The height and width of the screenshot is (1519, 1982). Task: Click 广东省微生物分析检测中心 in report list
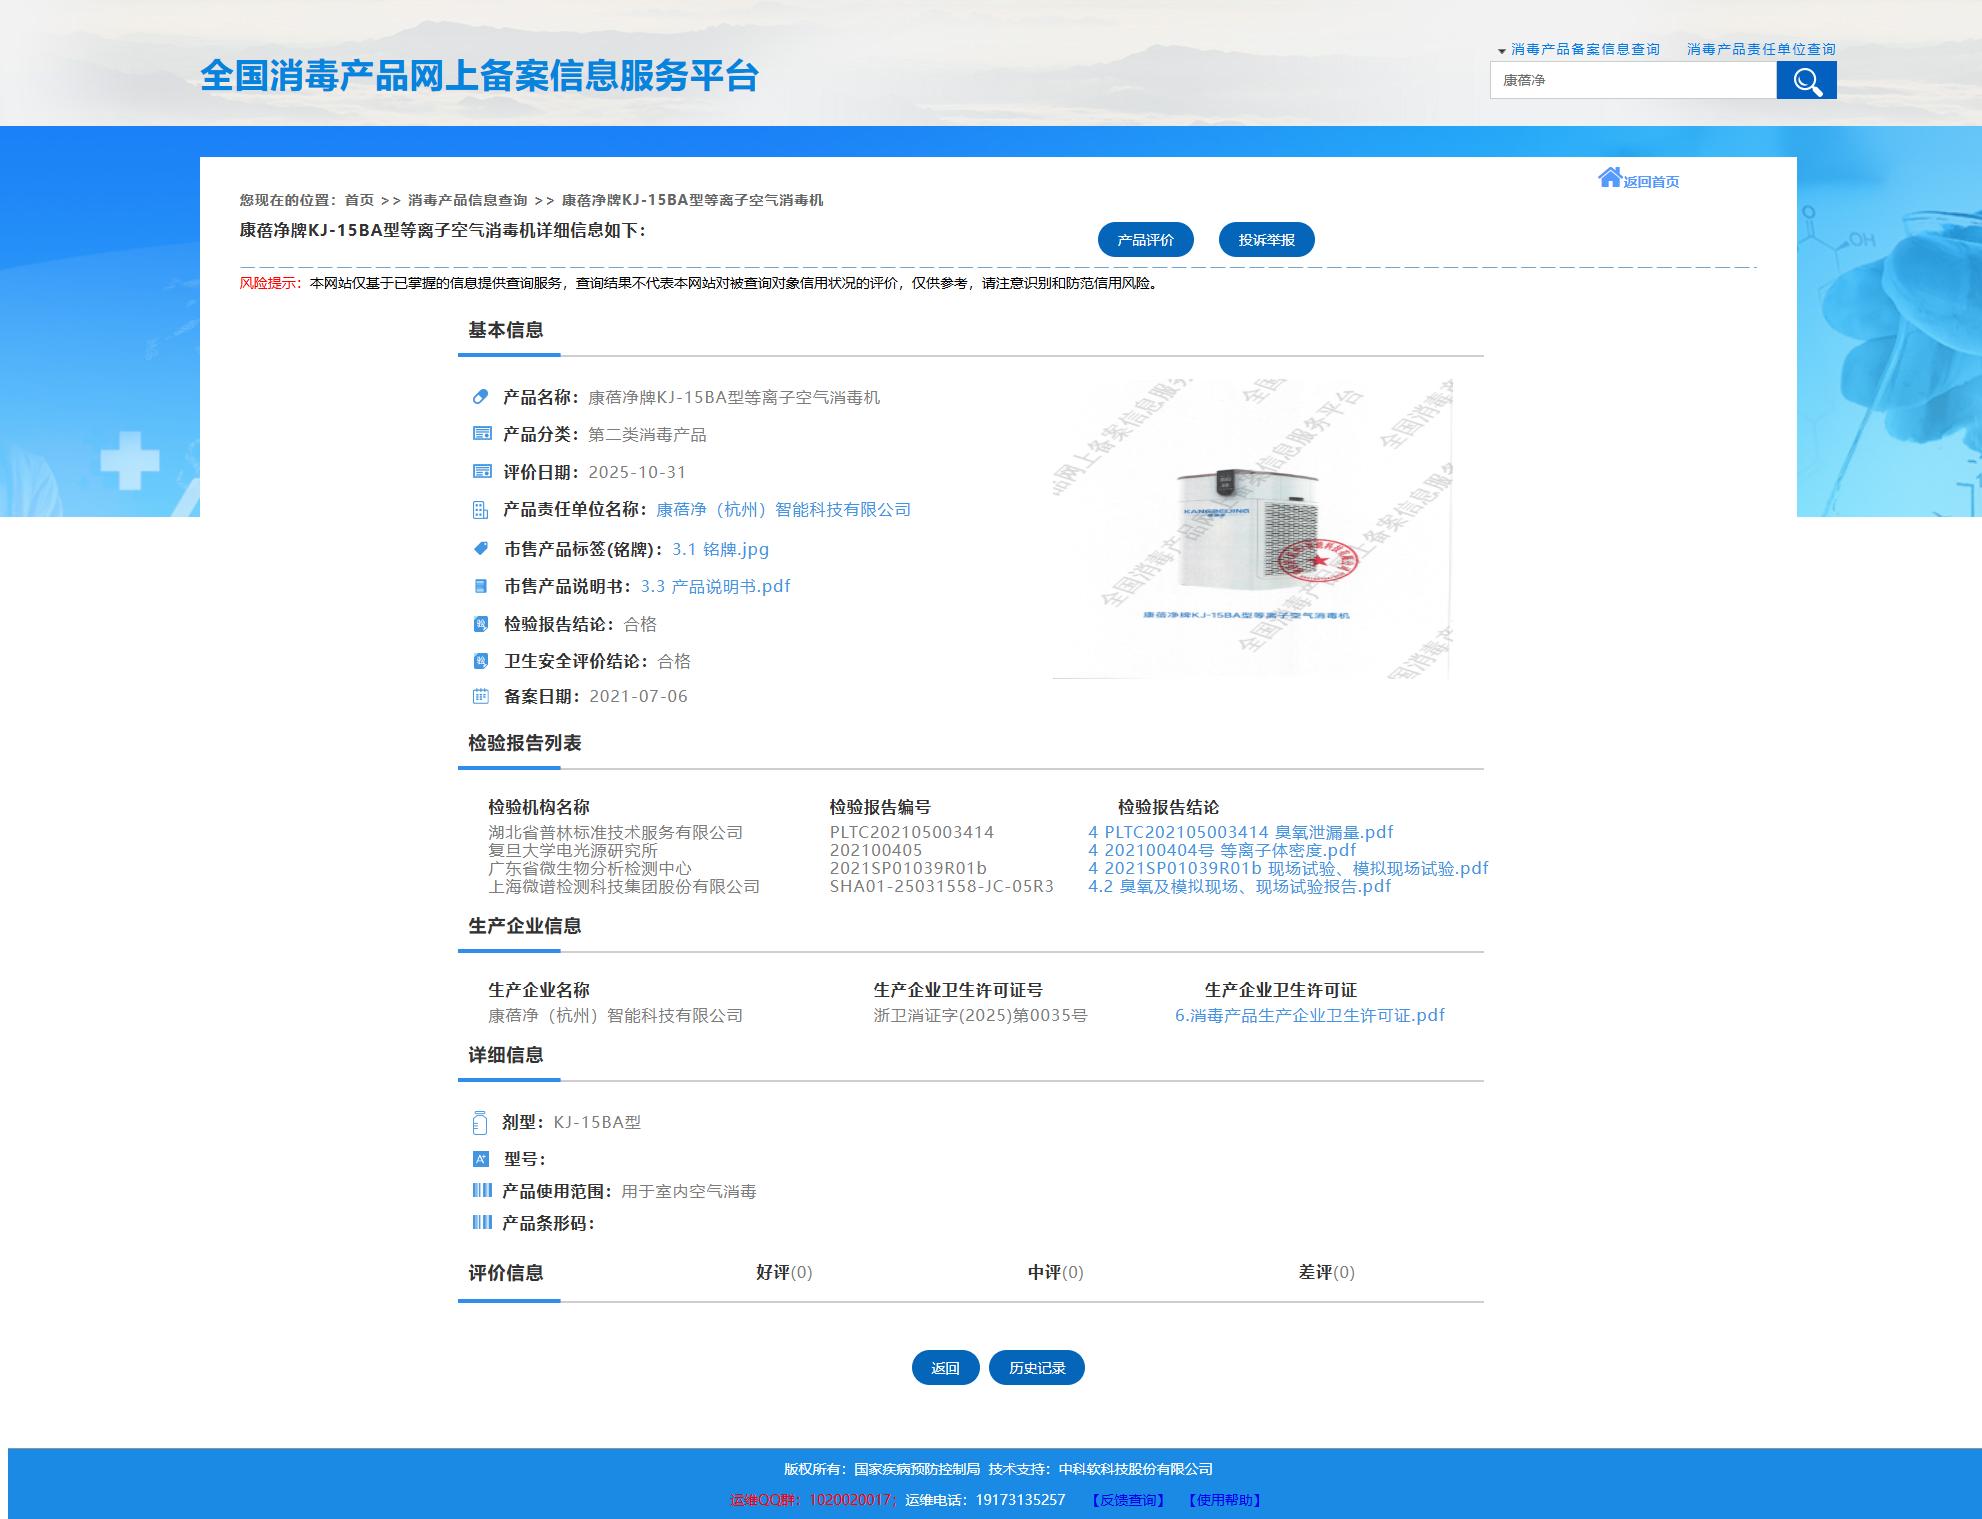pos(590,868)
